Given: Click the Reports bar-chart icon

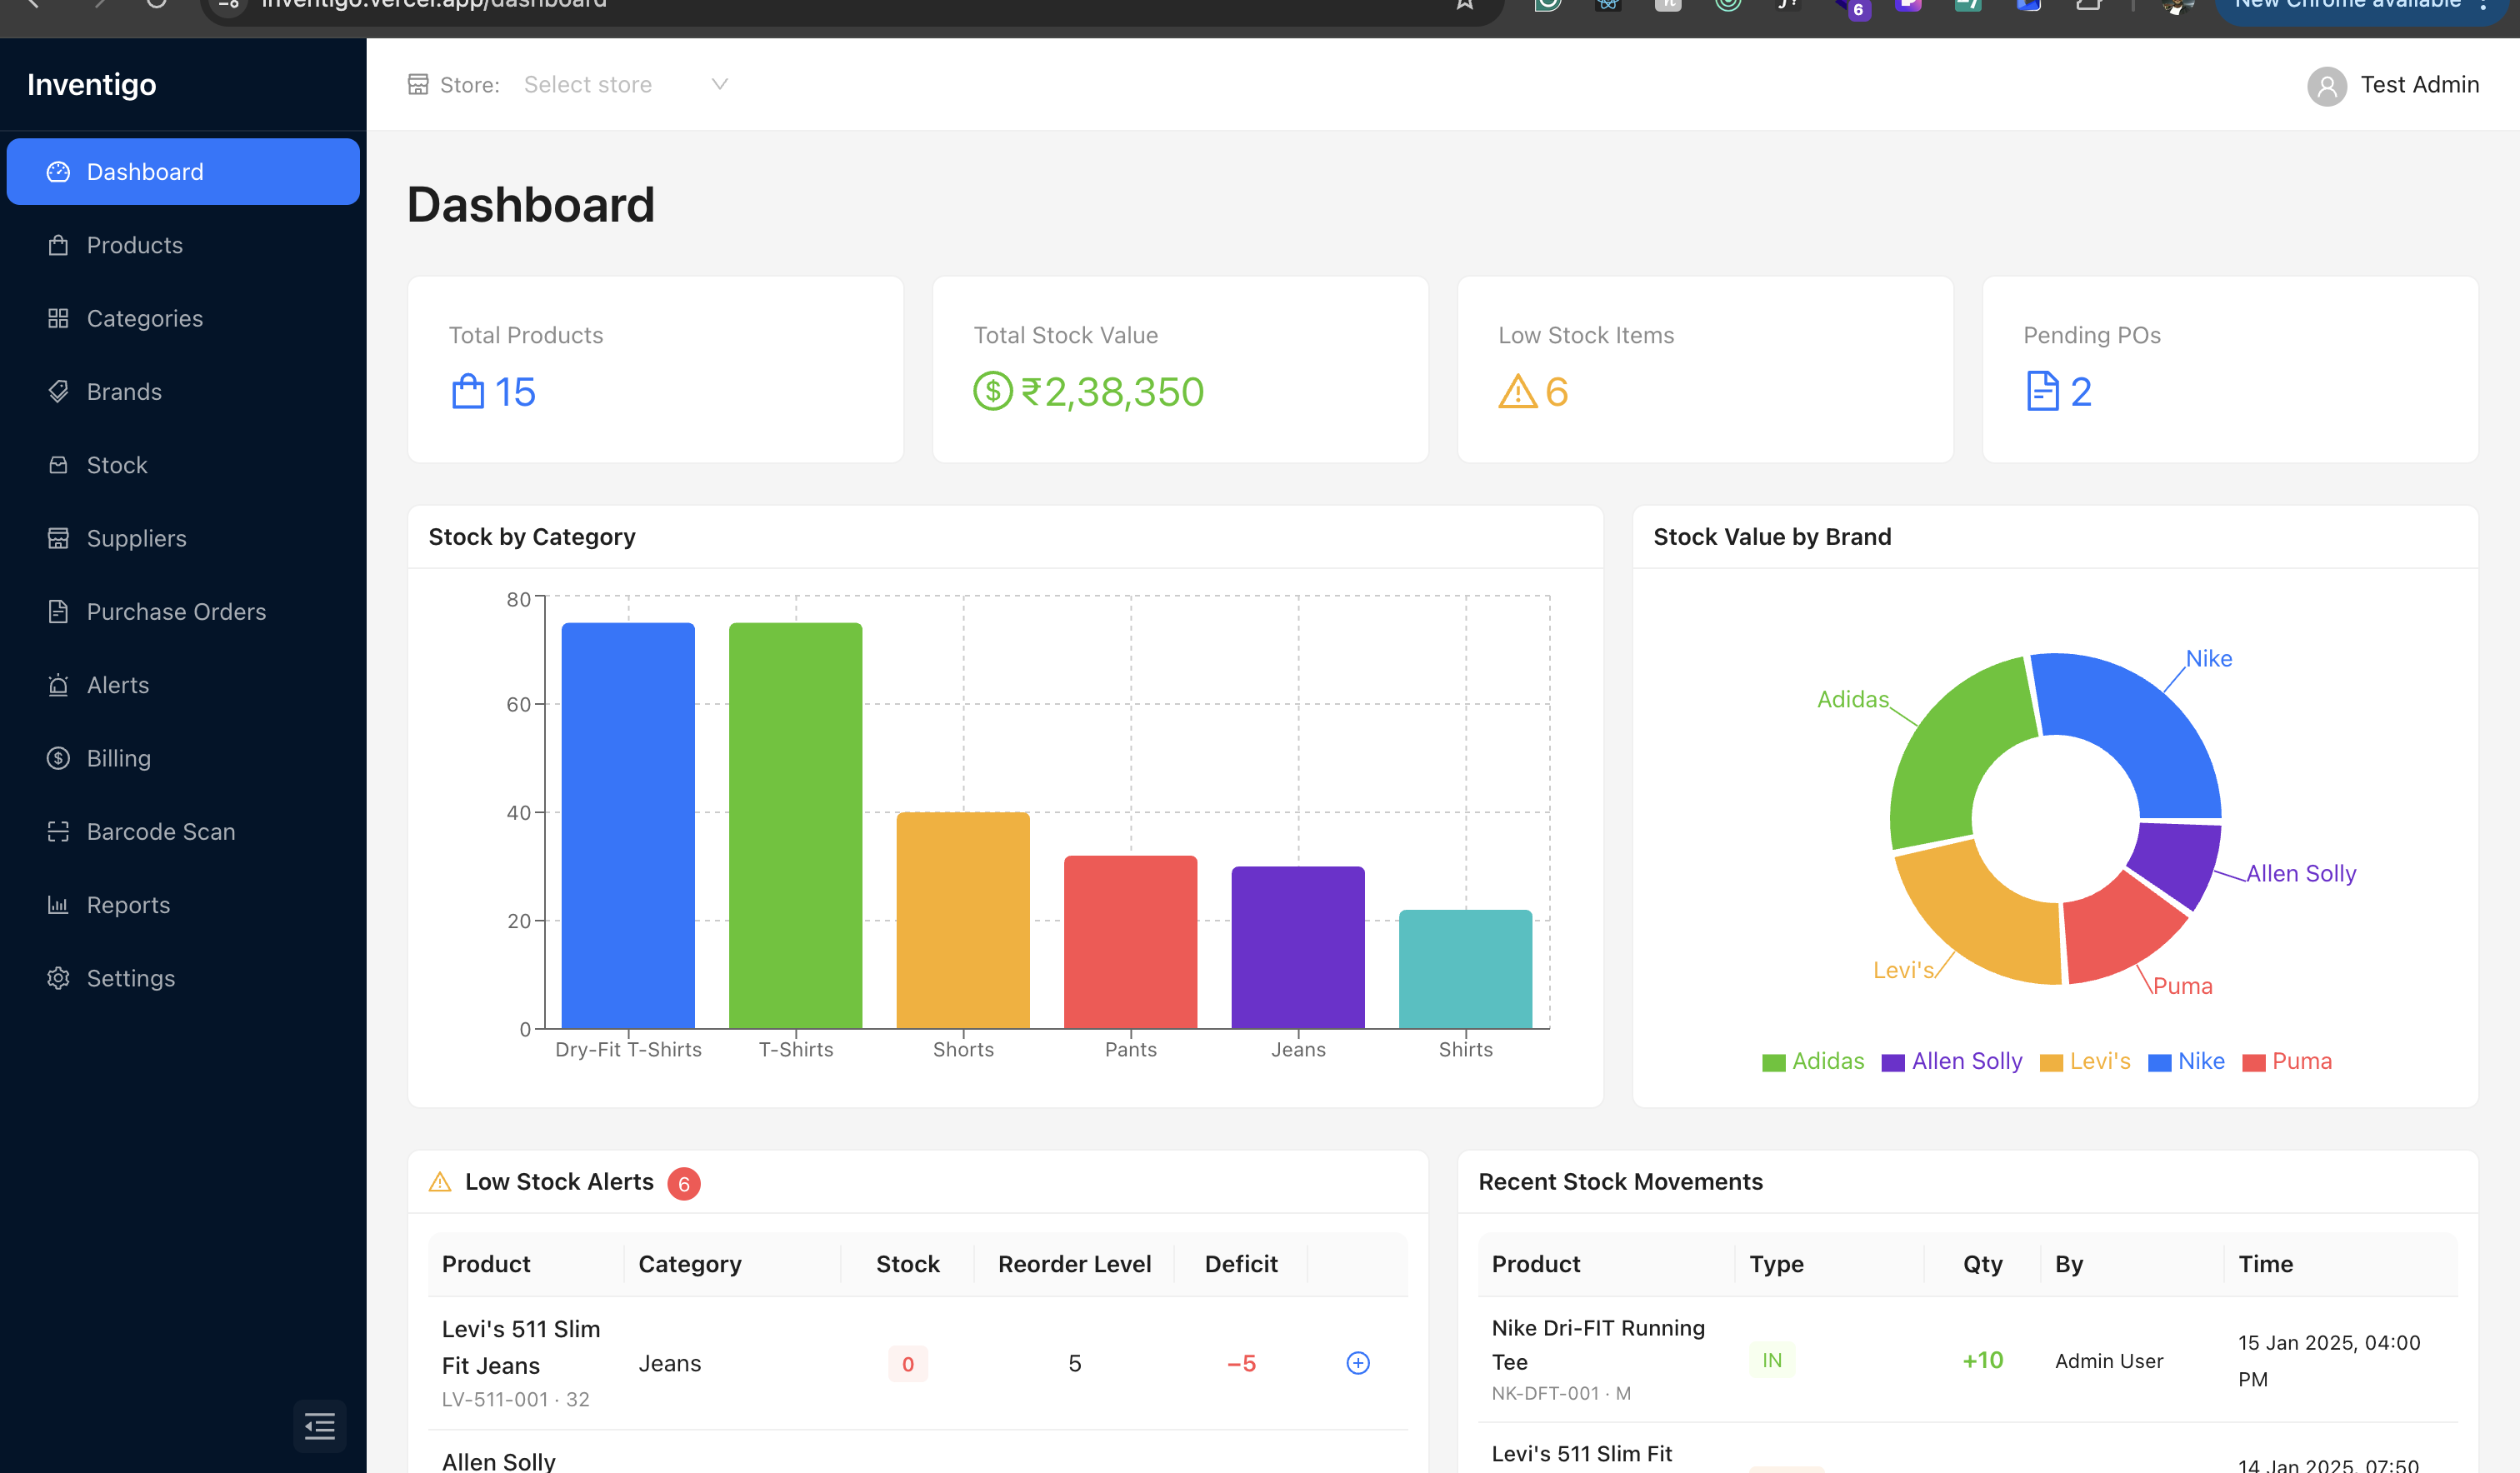Looking at the screenshot, I should (x=58, y=904).
